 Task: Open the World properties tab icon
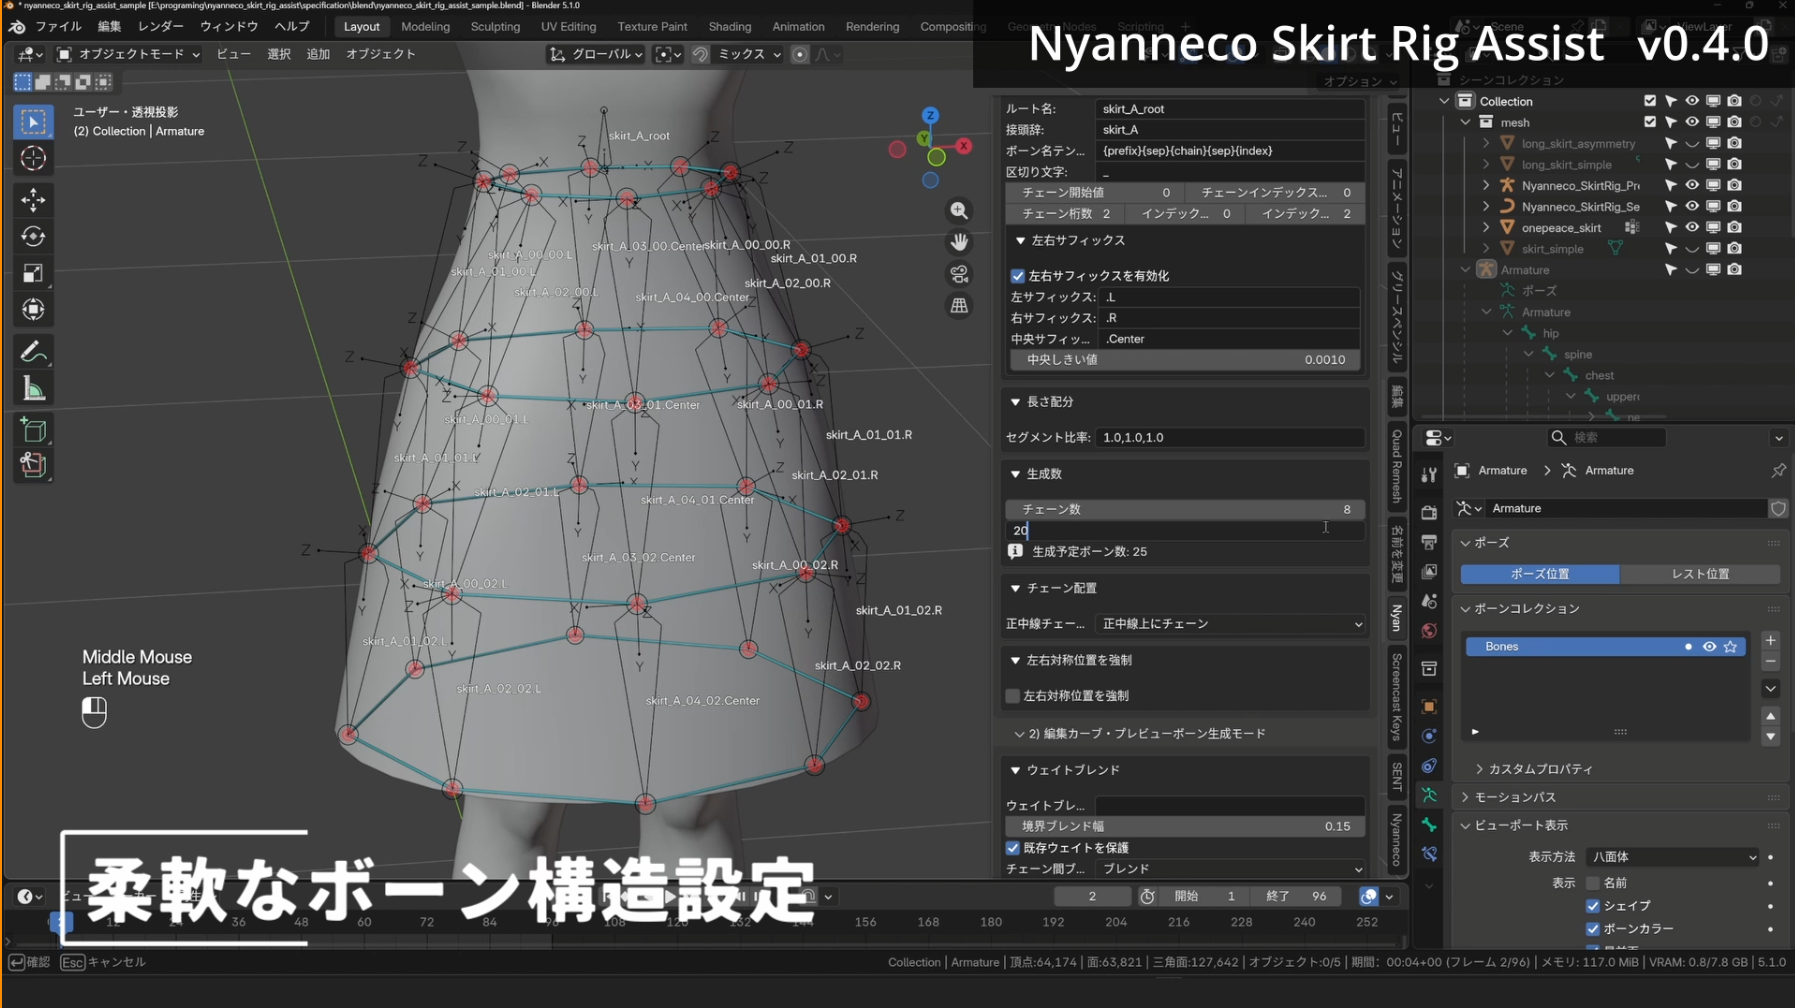click(1429, 631)
